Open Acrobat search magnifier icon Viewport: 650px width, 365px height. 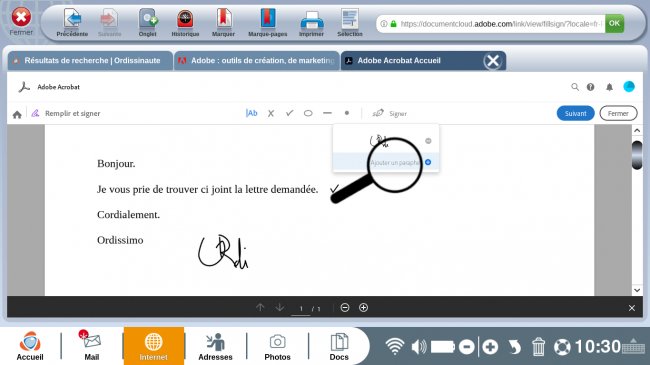click(x=575, y=87)
